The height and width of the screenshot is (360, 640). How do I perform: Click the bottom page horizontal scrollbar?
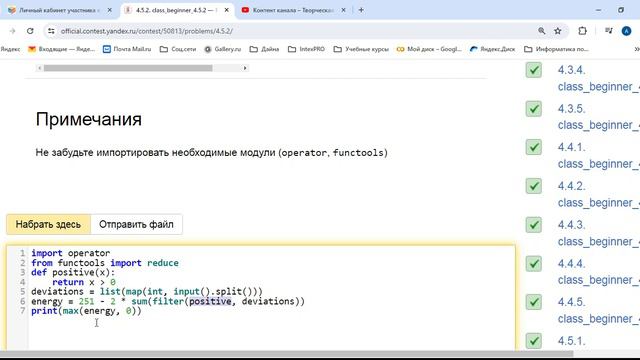tap(287, 354)
